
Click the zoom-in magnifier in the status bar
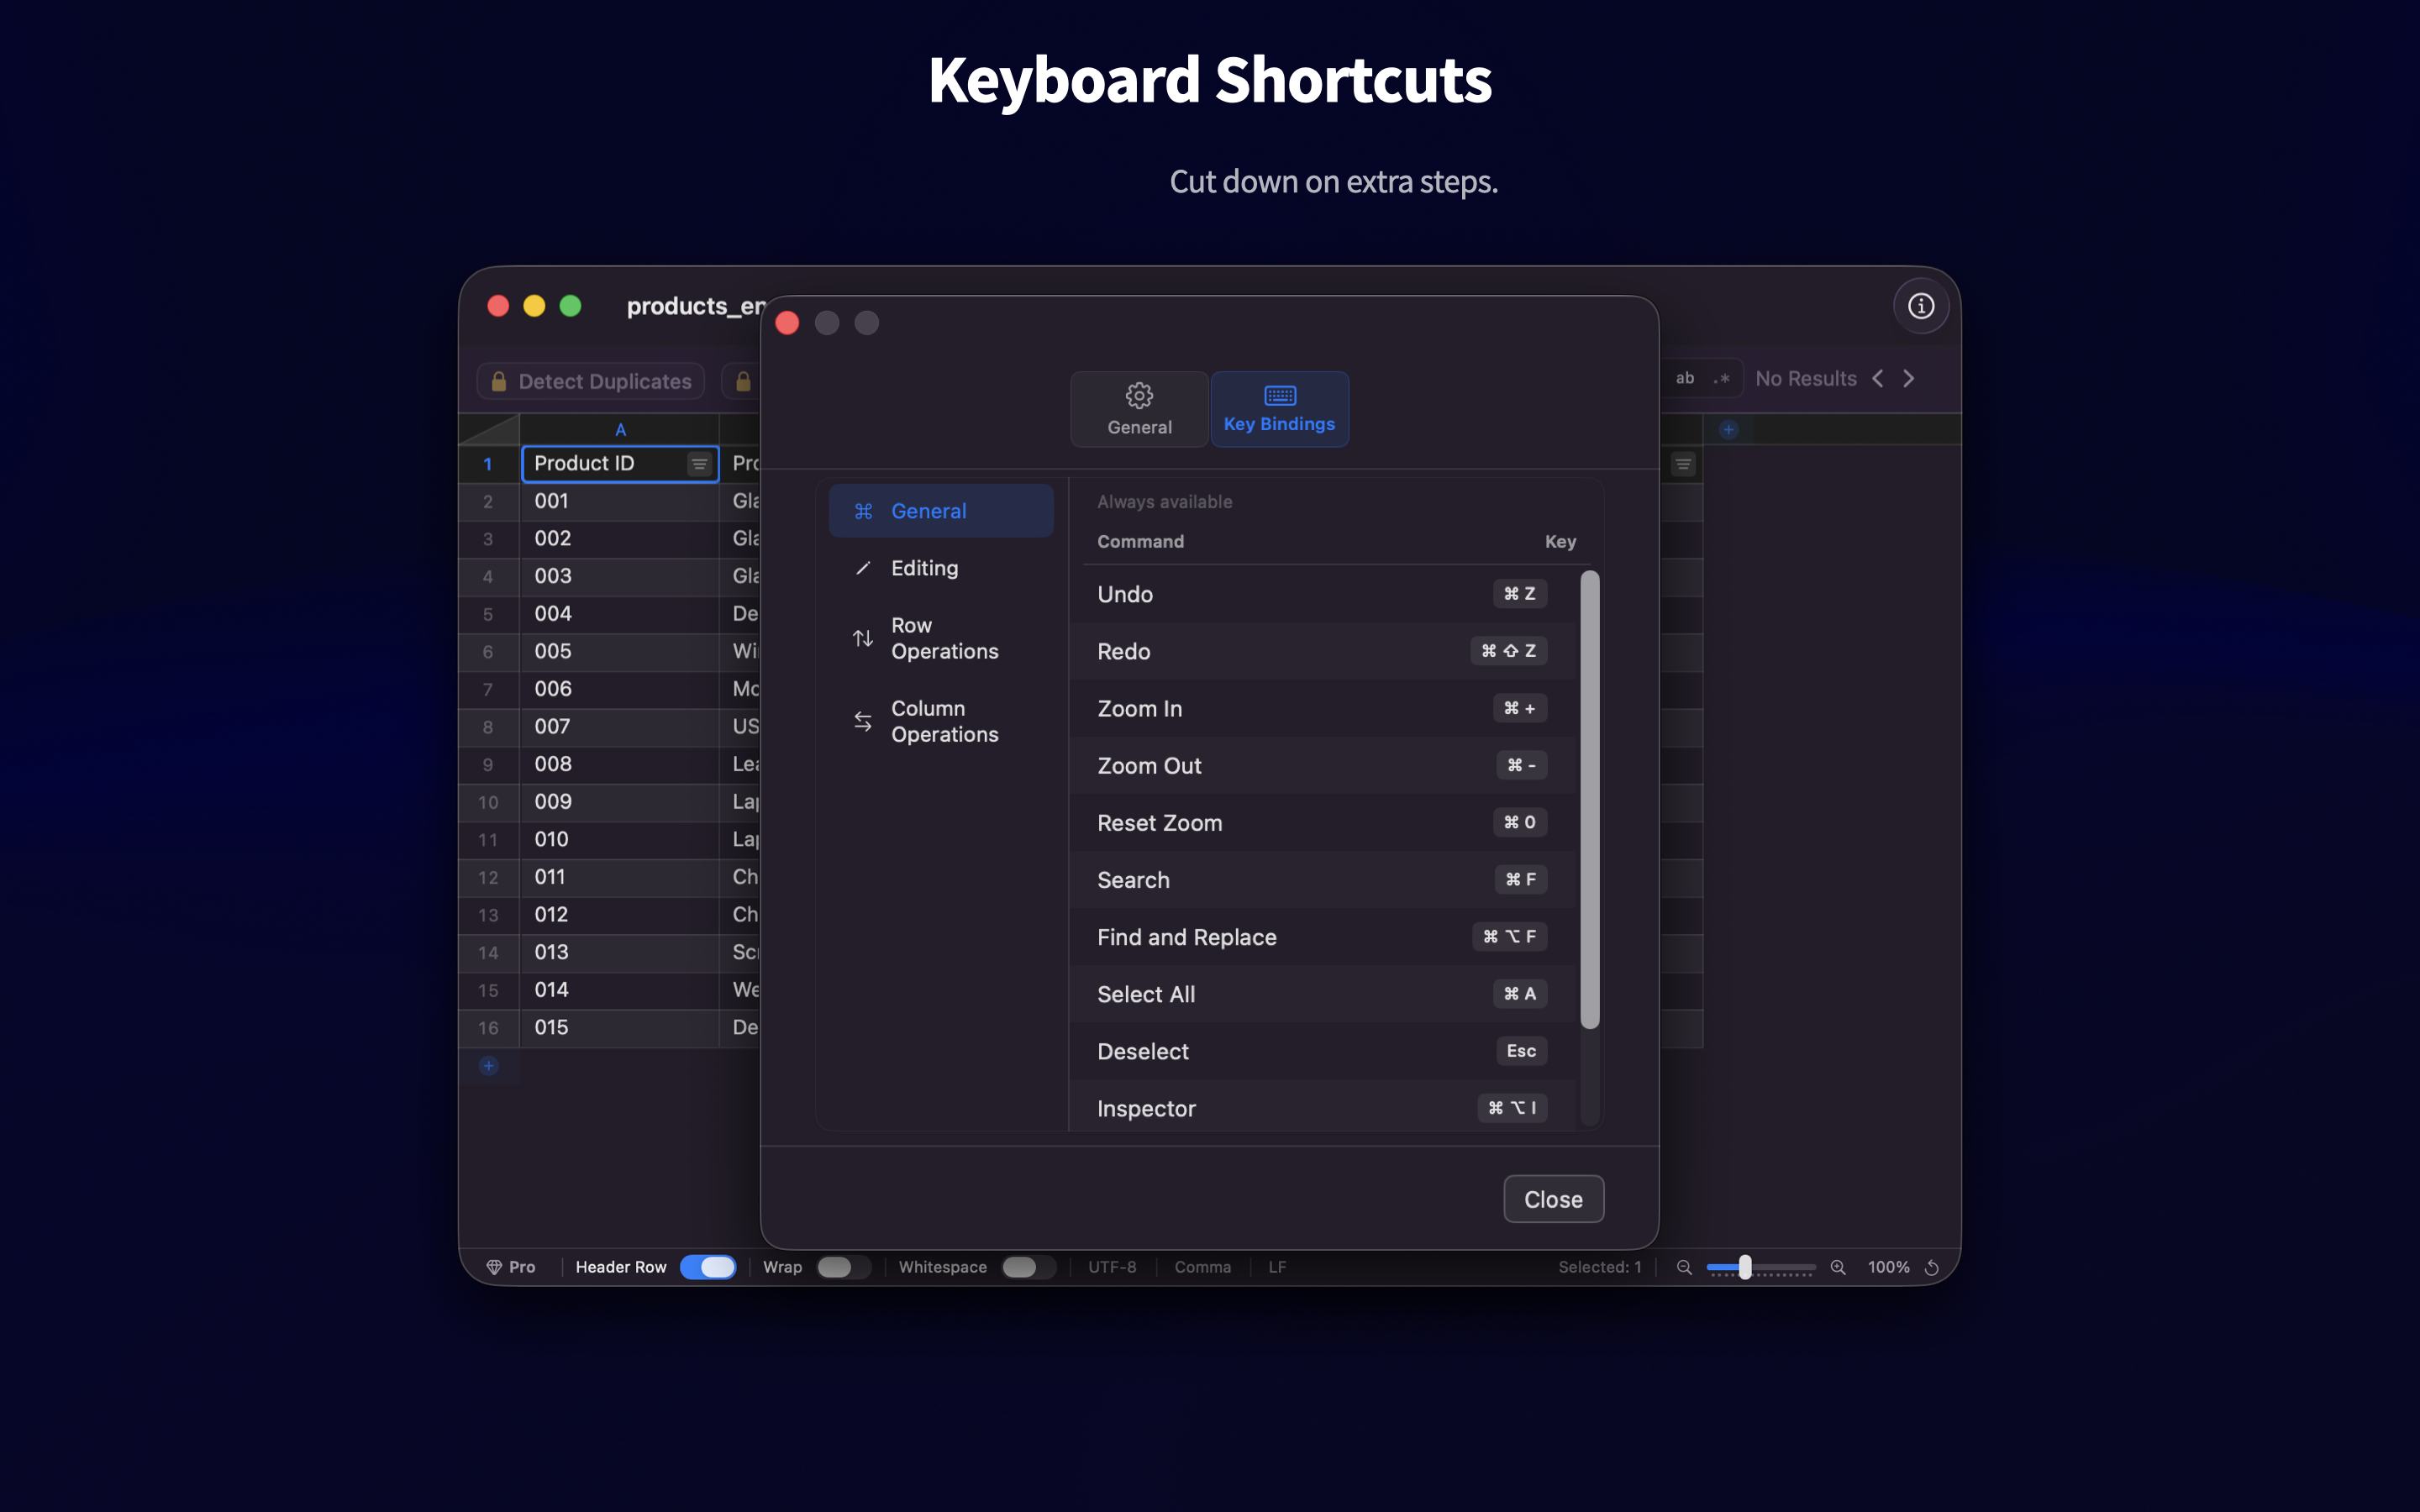(x=1839, y=1267)
